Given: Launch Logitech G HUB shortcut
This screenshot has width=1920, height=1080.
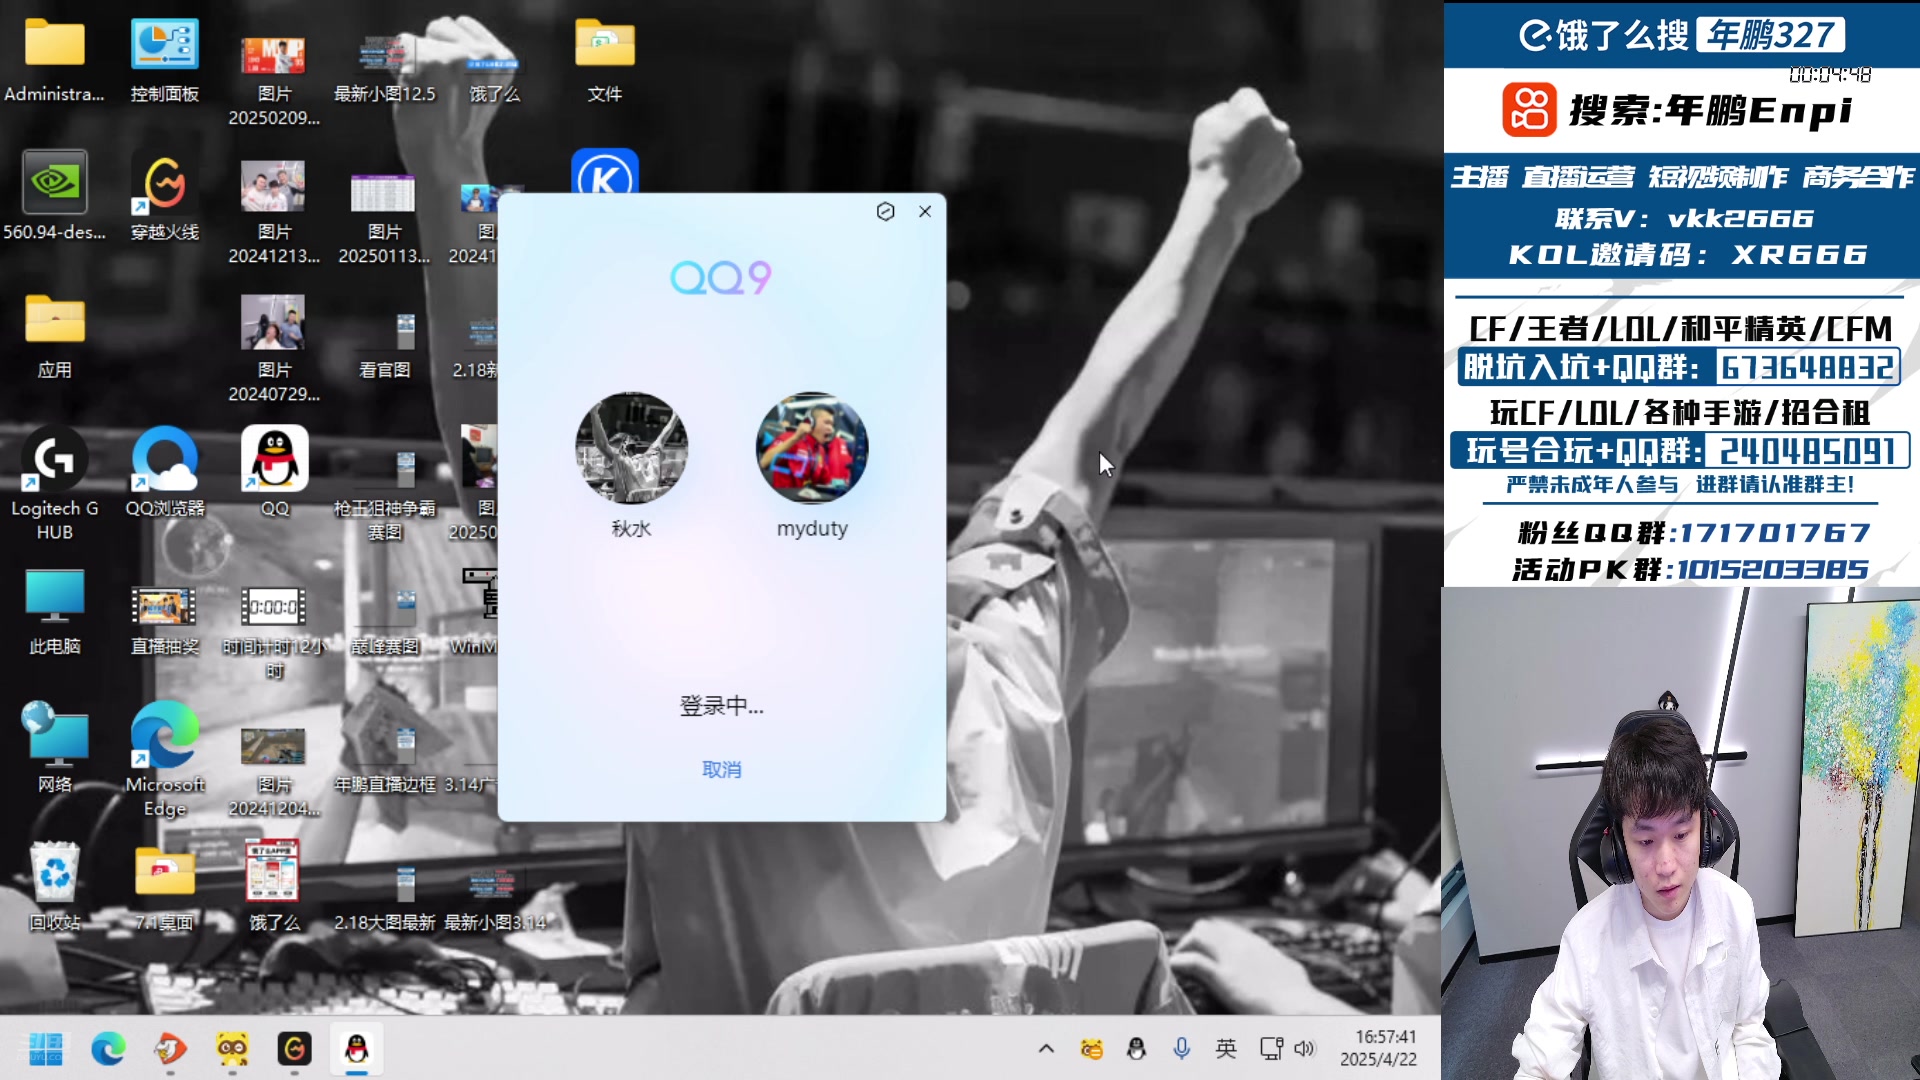Looking at the screenshot, I should [54, 484].
